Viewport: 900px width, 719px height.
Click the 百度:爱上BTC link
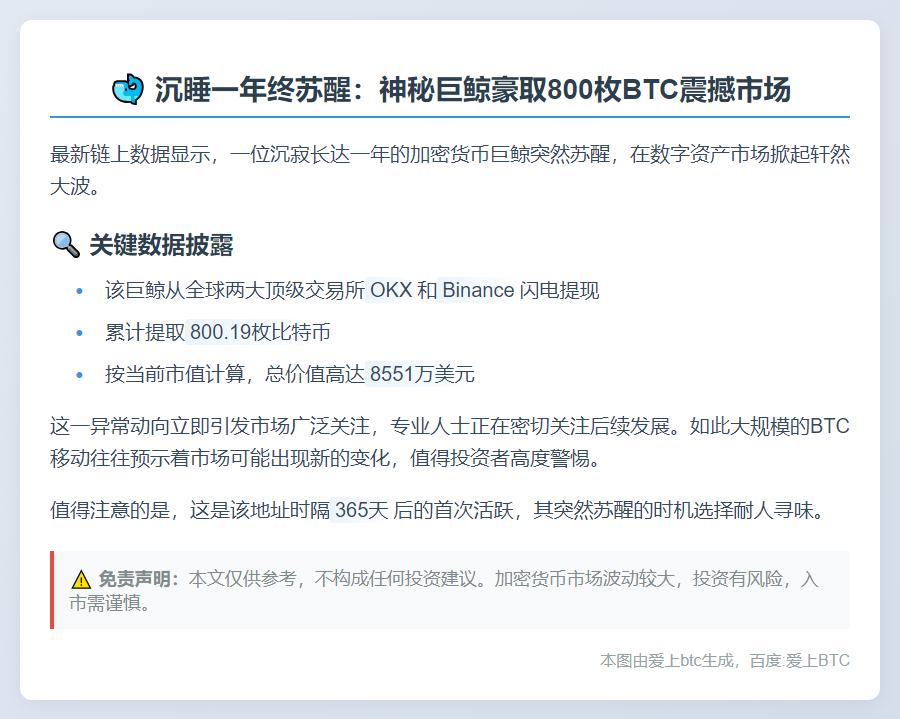tap(802, 660)
